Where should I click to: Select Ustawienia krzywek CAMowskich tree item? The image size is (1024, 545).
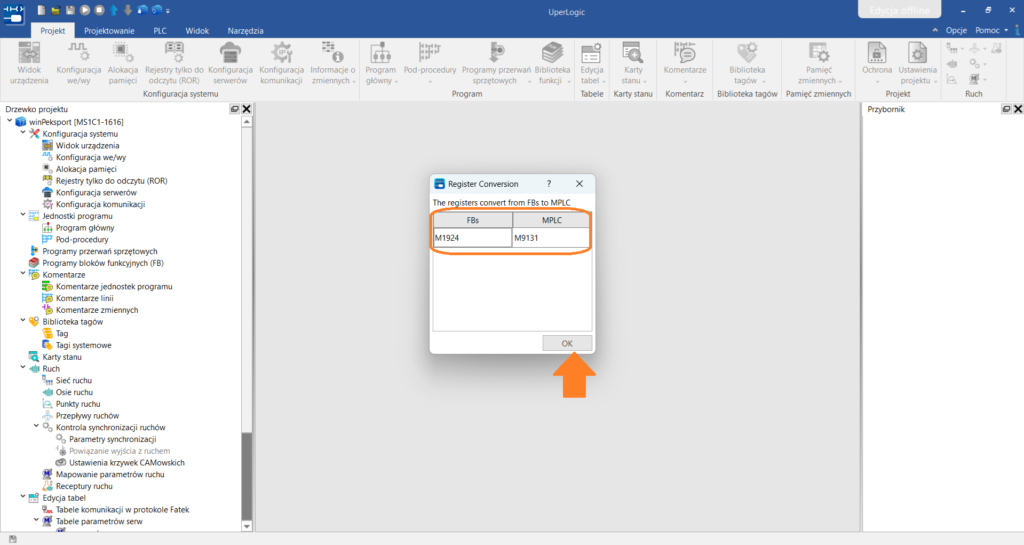pyautogui.click(x=127, y=463)
